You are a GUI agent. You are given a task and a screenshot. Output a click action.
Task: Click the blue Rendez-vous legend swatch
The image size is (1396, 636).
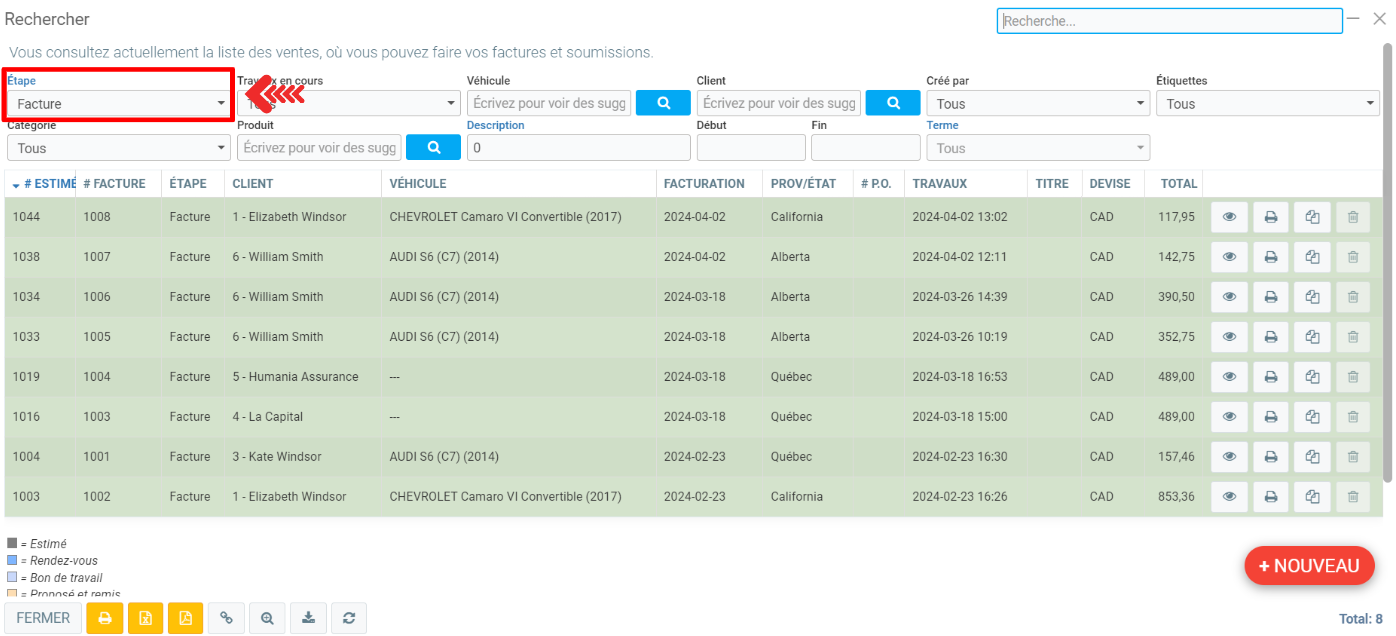click(x=12, y=561)
